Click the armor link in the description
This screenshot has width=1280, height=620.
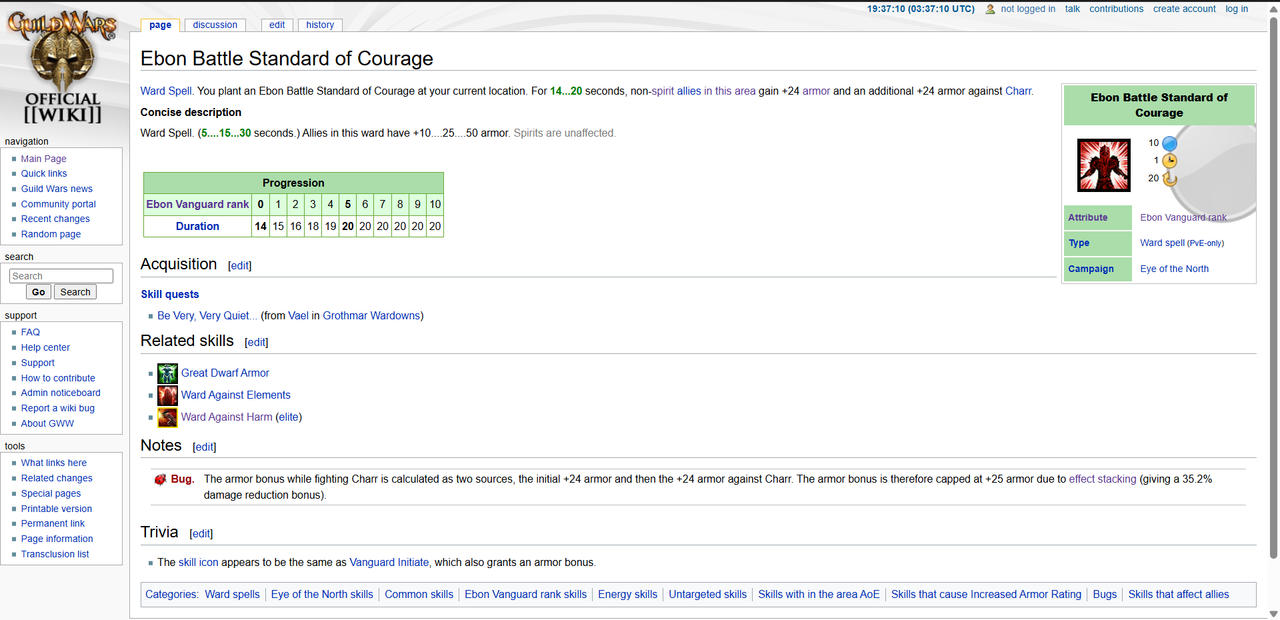[x=816, y=91]
